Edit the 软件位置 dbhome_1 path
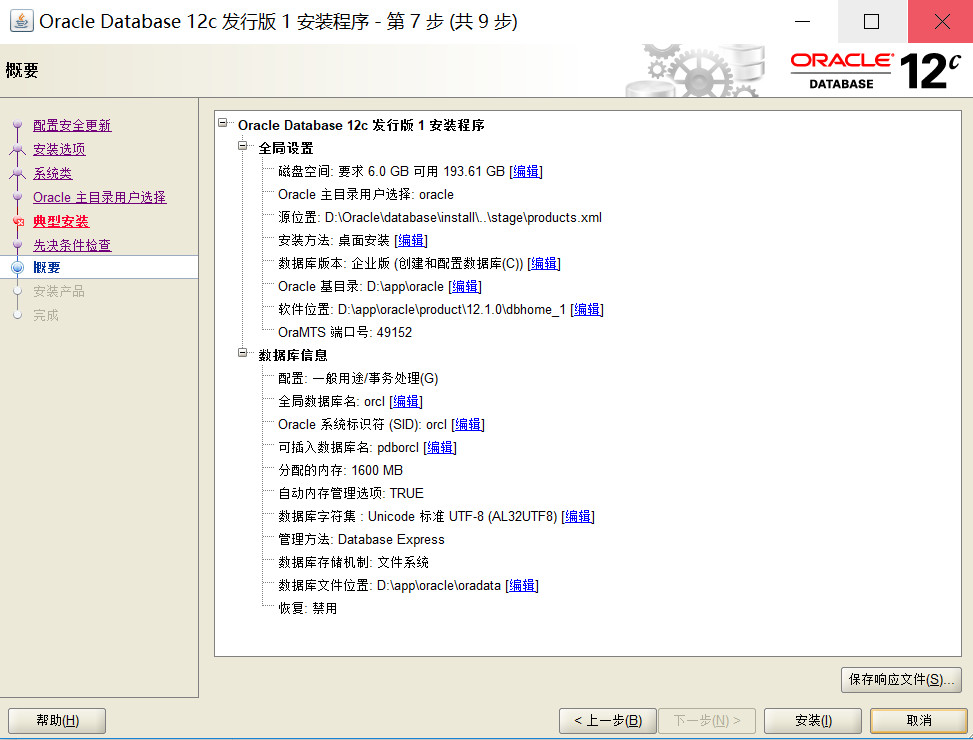This screenshot has width=973, height=740. click(x=586, y=309)
